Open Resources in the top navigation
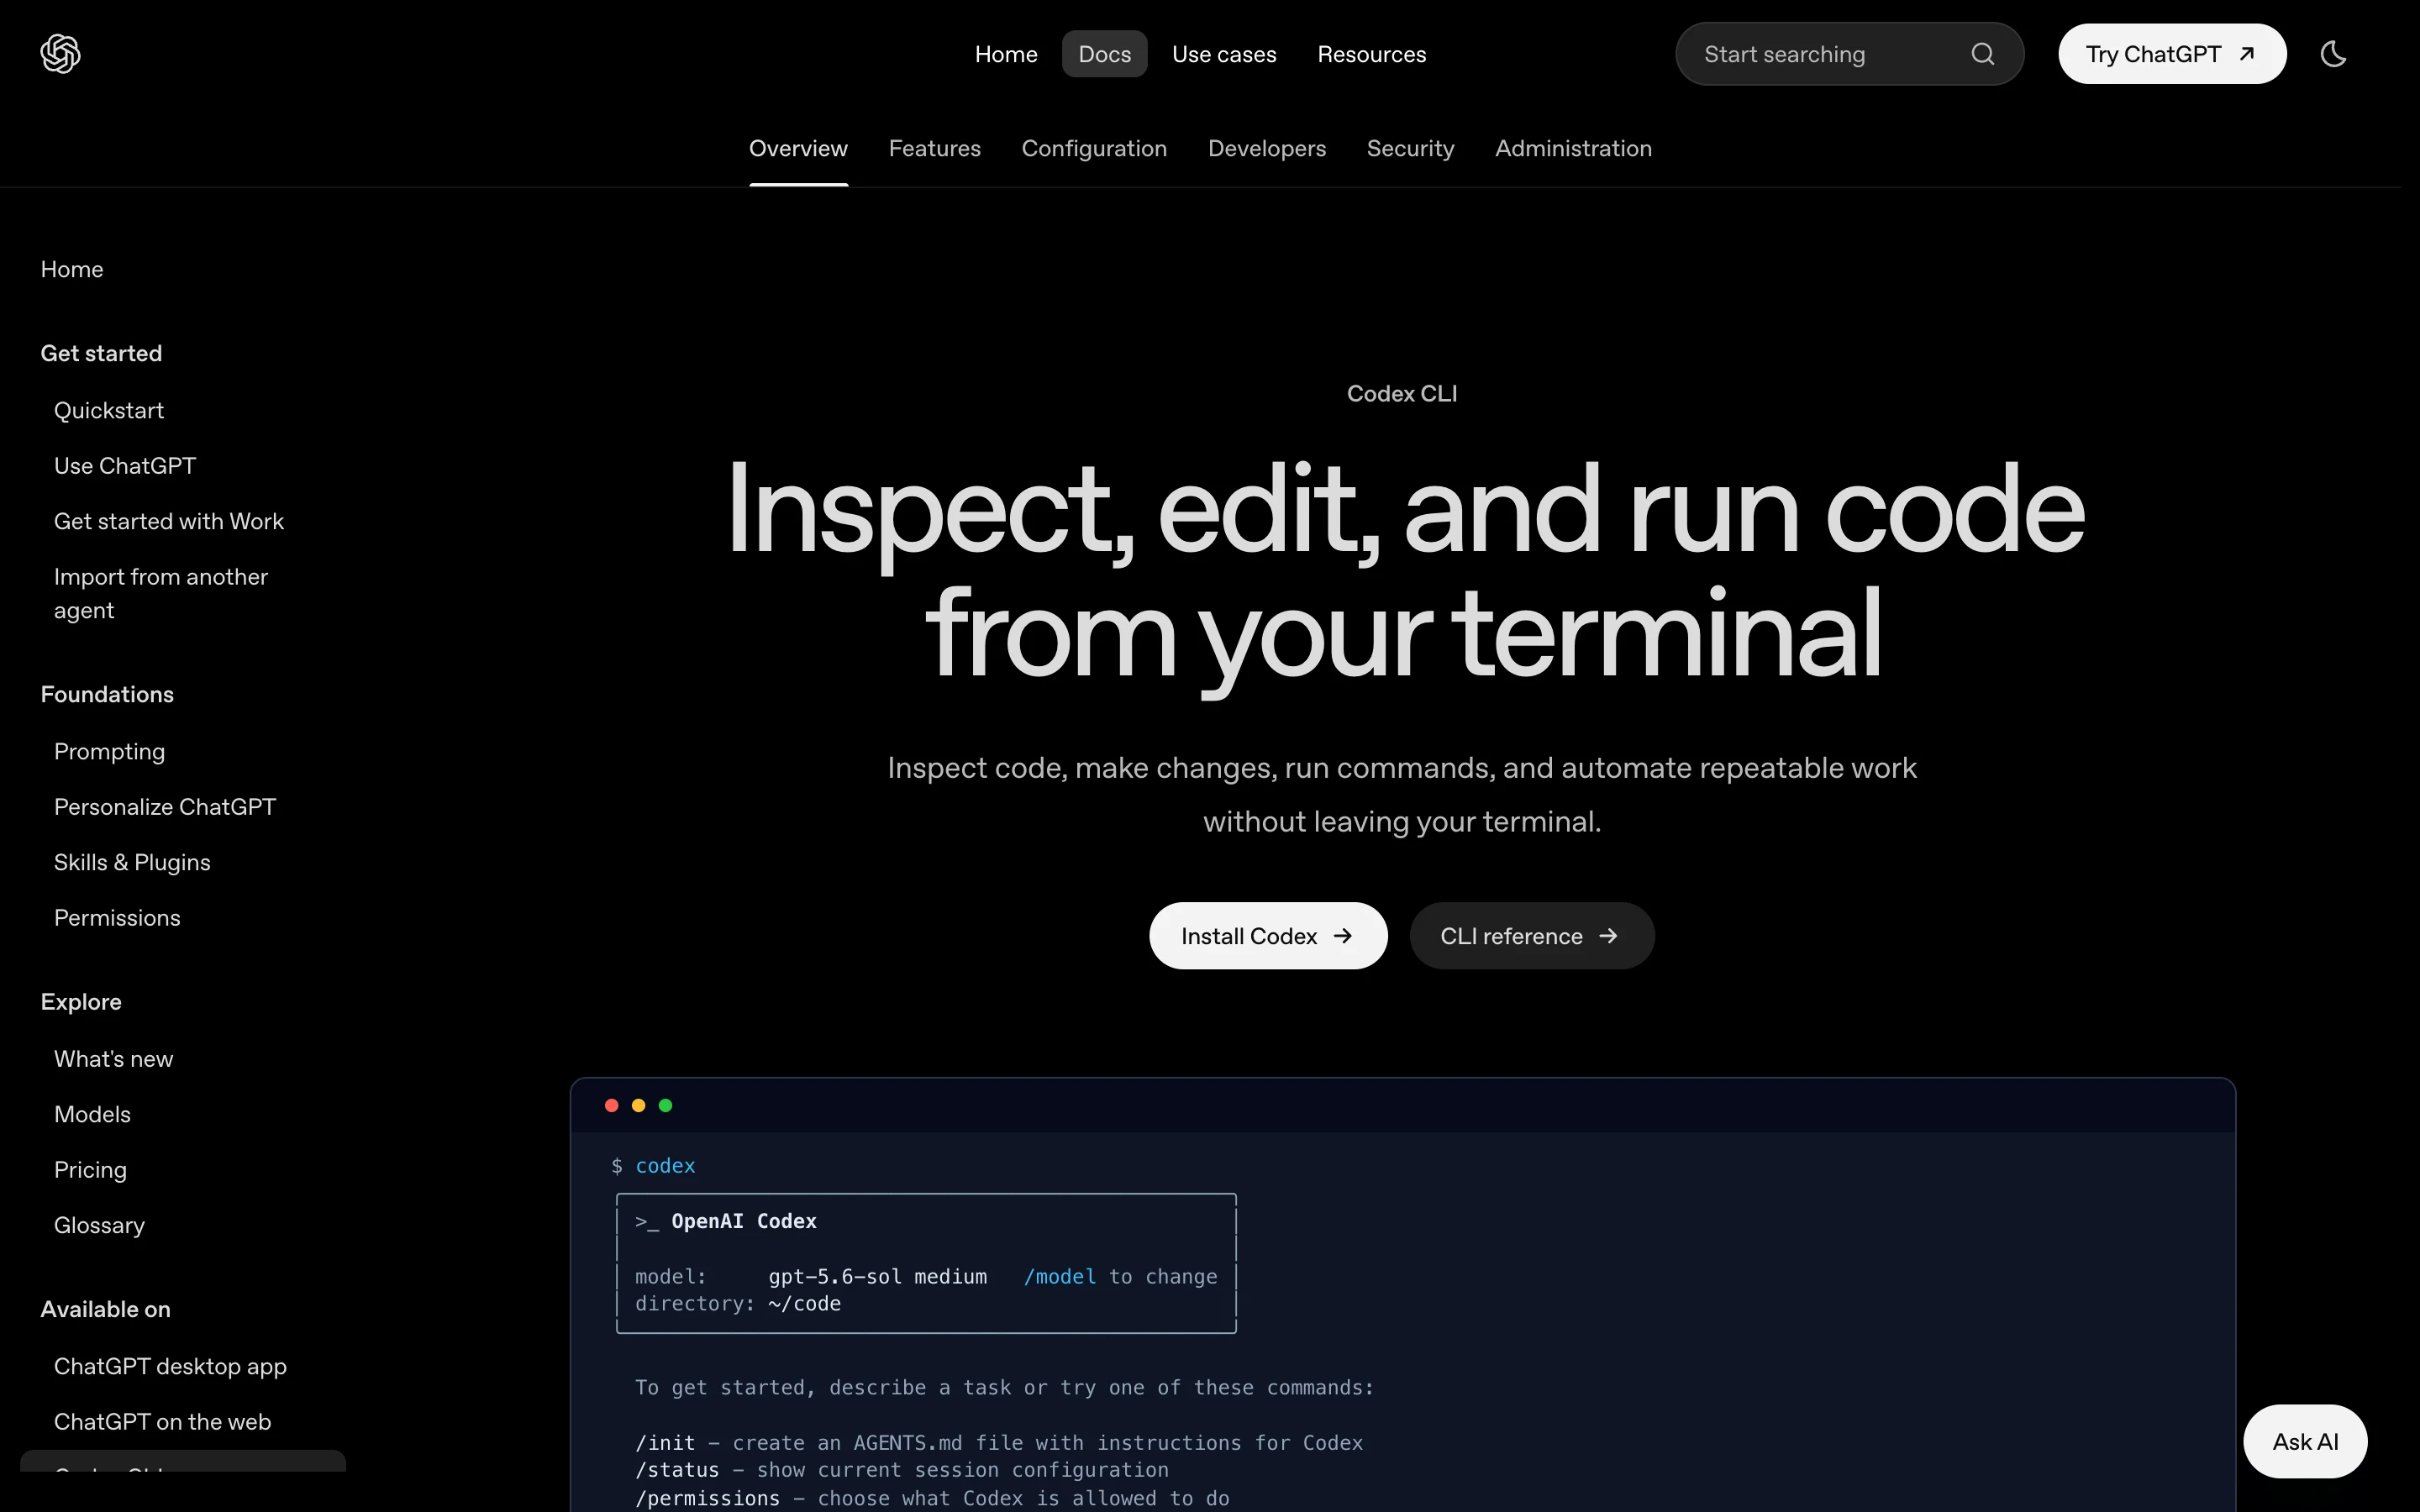This screenshot has width=2420, height=1512. coord(1371,54)
